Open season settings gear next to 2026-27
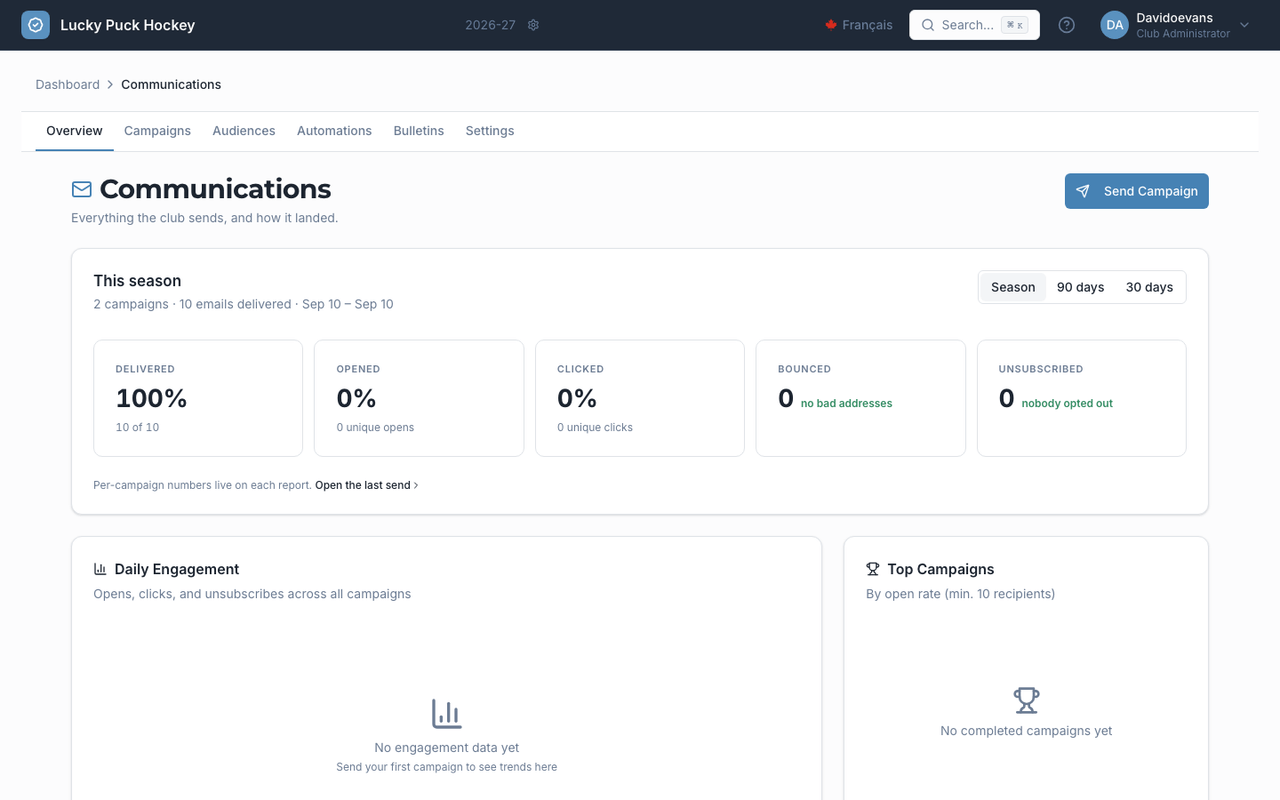 click(x=533, y=25)
